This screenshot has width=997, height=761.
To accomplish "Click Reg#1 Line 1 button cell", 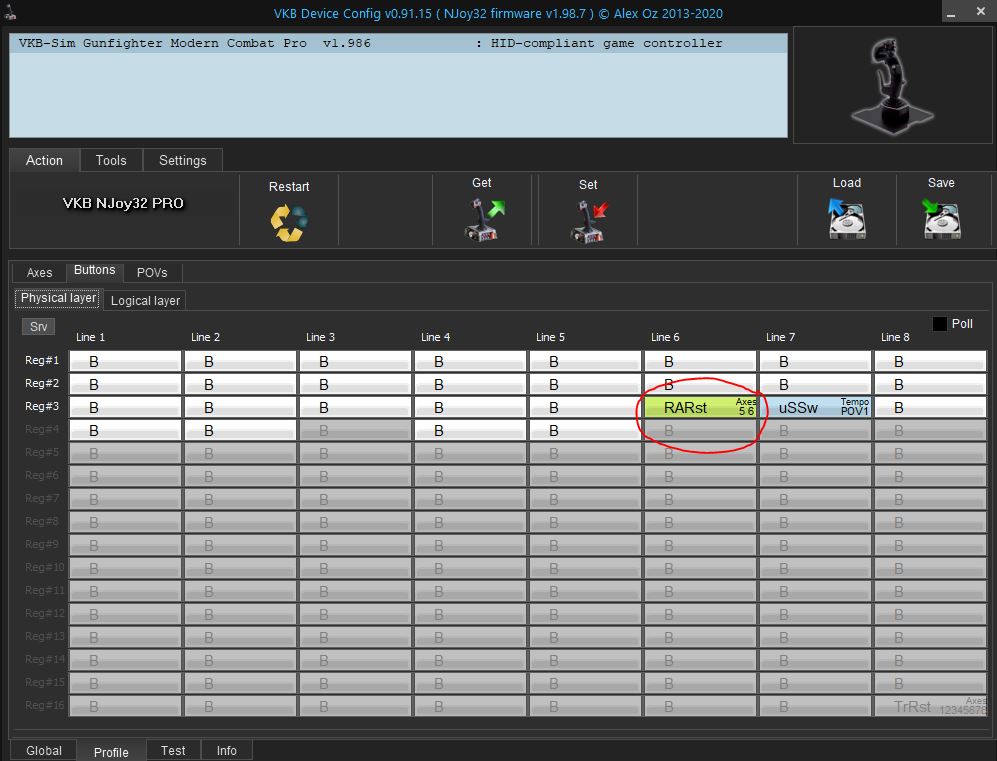I will click(125, 361).
